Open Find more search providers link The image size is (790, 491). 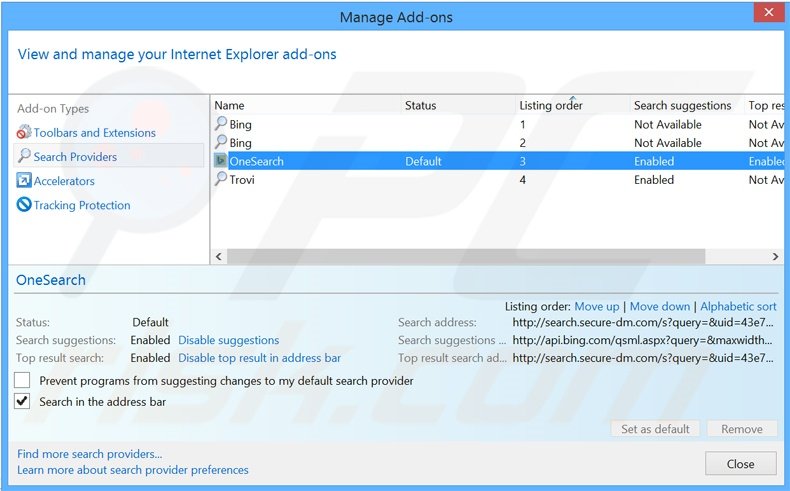[89, 453]
